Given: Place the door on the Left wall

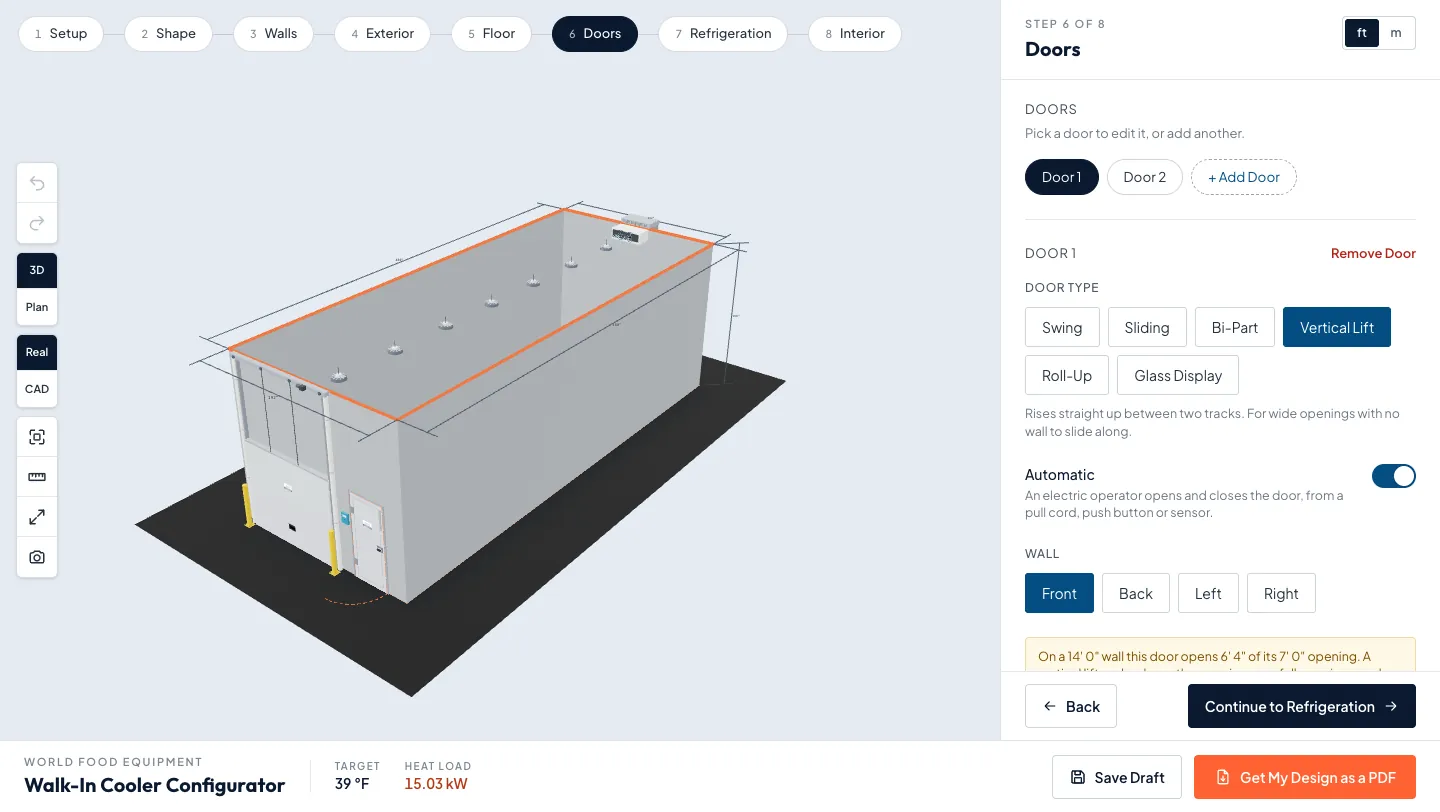Looking at the screenshot, I should [x=1208, y=593].
